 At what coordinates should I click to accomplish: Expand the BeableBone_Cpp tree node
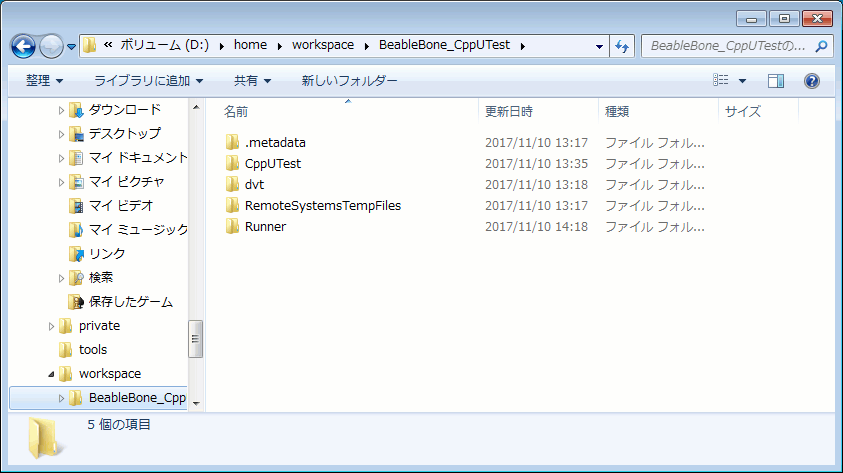61,398
